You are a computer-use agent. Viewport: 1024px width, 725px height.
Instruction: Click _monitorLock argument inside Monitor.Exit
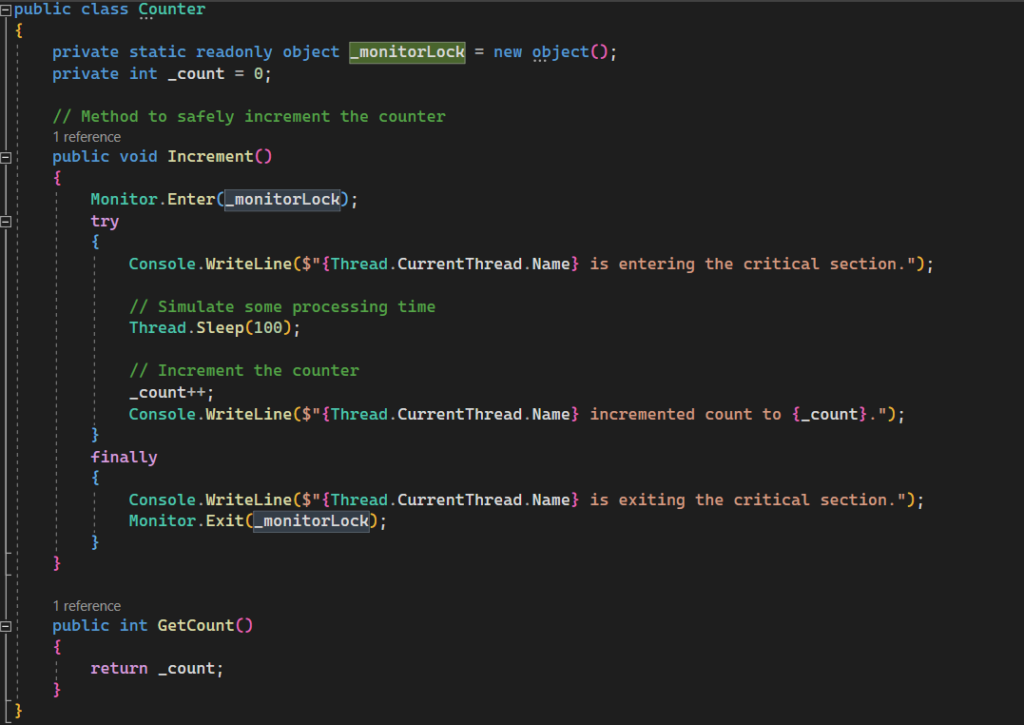[311, 521]
